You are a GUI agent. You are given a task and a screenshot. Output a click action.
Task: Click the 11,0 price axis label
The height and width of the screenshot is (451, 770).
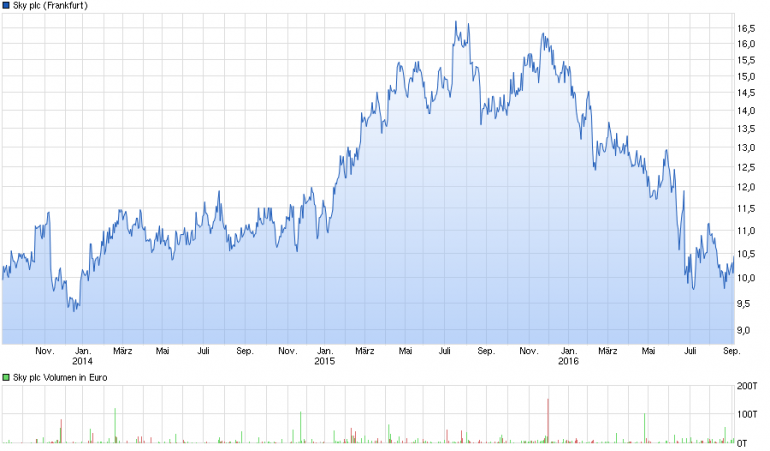[x=746, y=230]
